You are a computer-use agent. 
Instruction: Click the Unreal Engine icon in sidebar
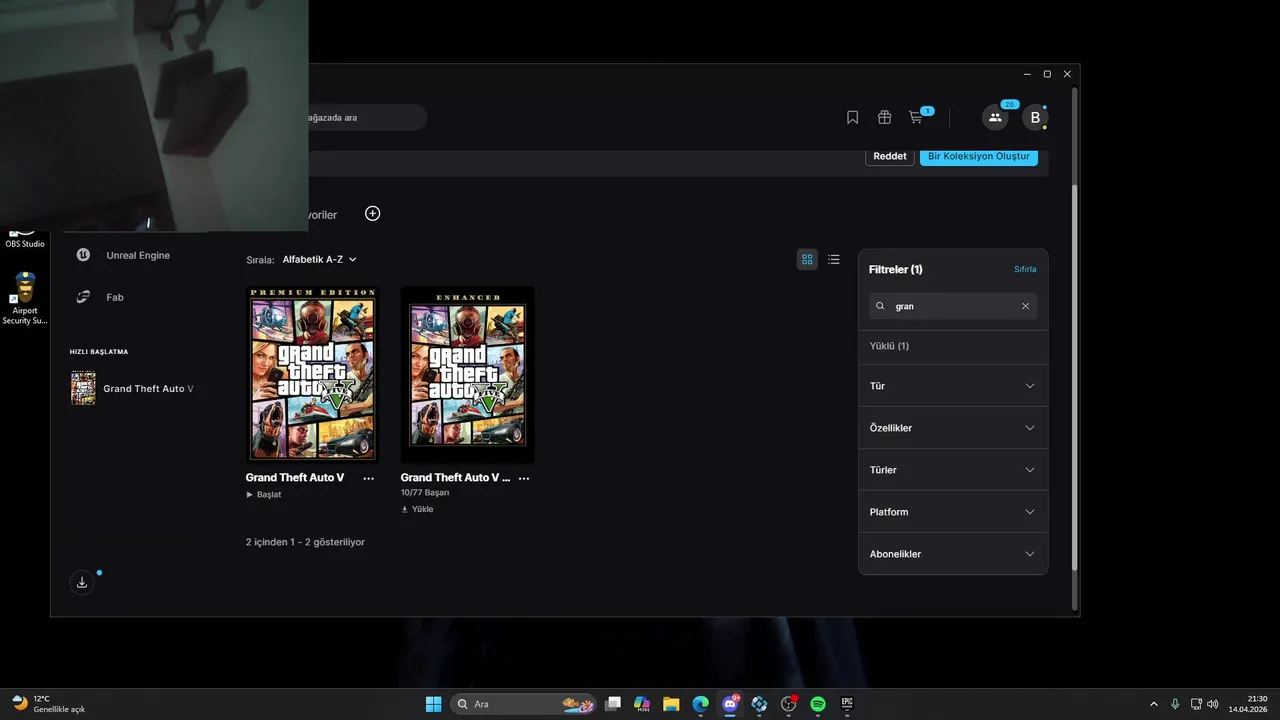click(x=84, y=255)
